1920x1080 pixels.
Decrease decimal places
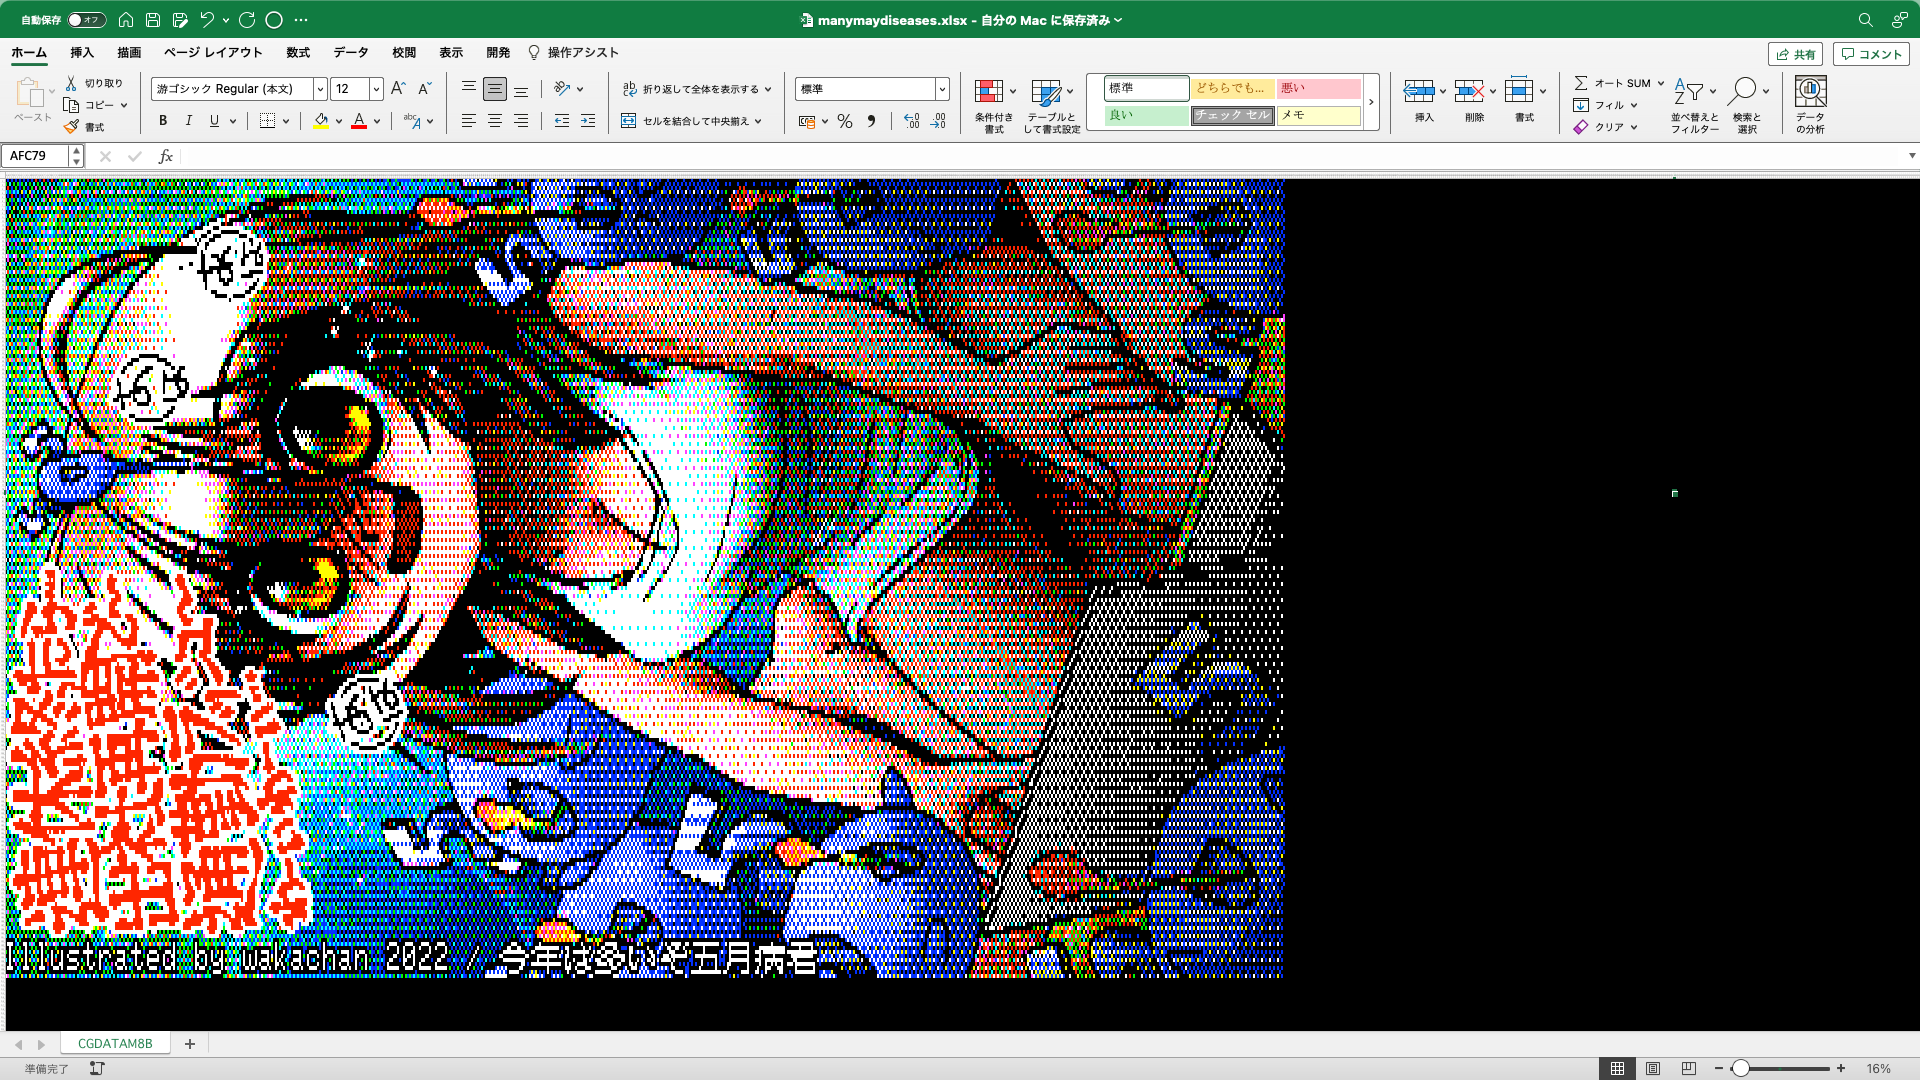point(938,121)
